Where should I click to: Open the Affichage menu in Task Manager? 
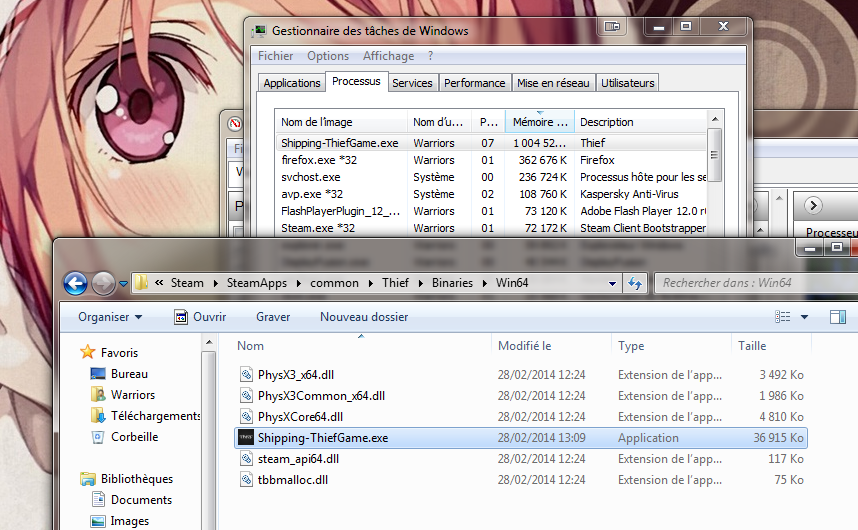tap(389, 56)
